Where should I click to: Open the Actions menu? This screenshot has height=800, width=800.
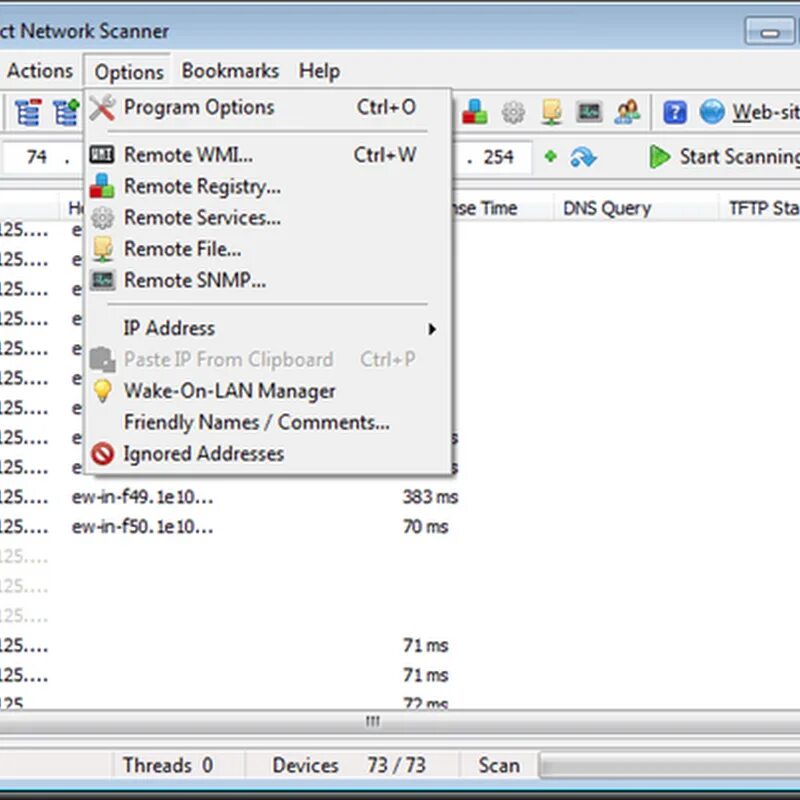(x=40, y=71)
